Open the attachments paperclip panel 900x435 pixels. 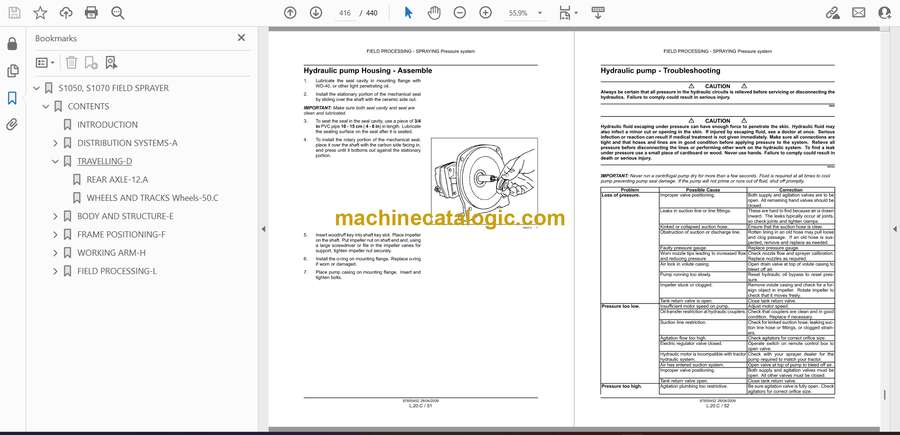[12, 125]
